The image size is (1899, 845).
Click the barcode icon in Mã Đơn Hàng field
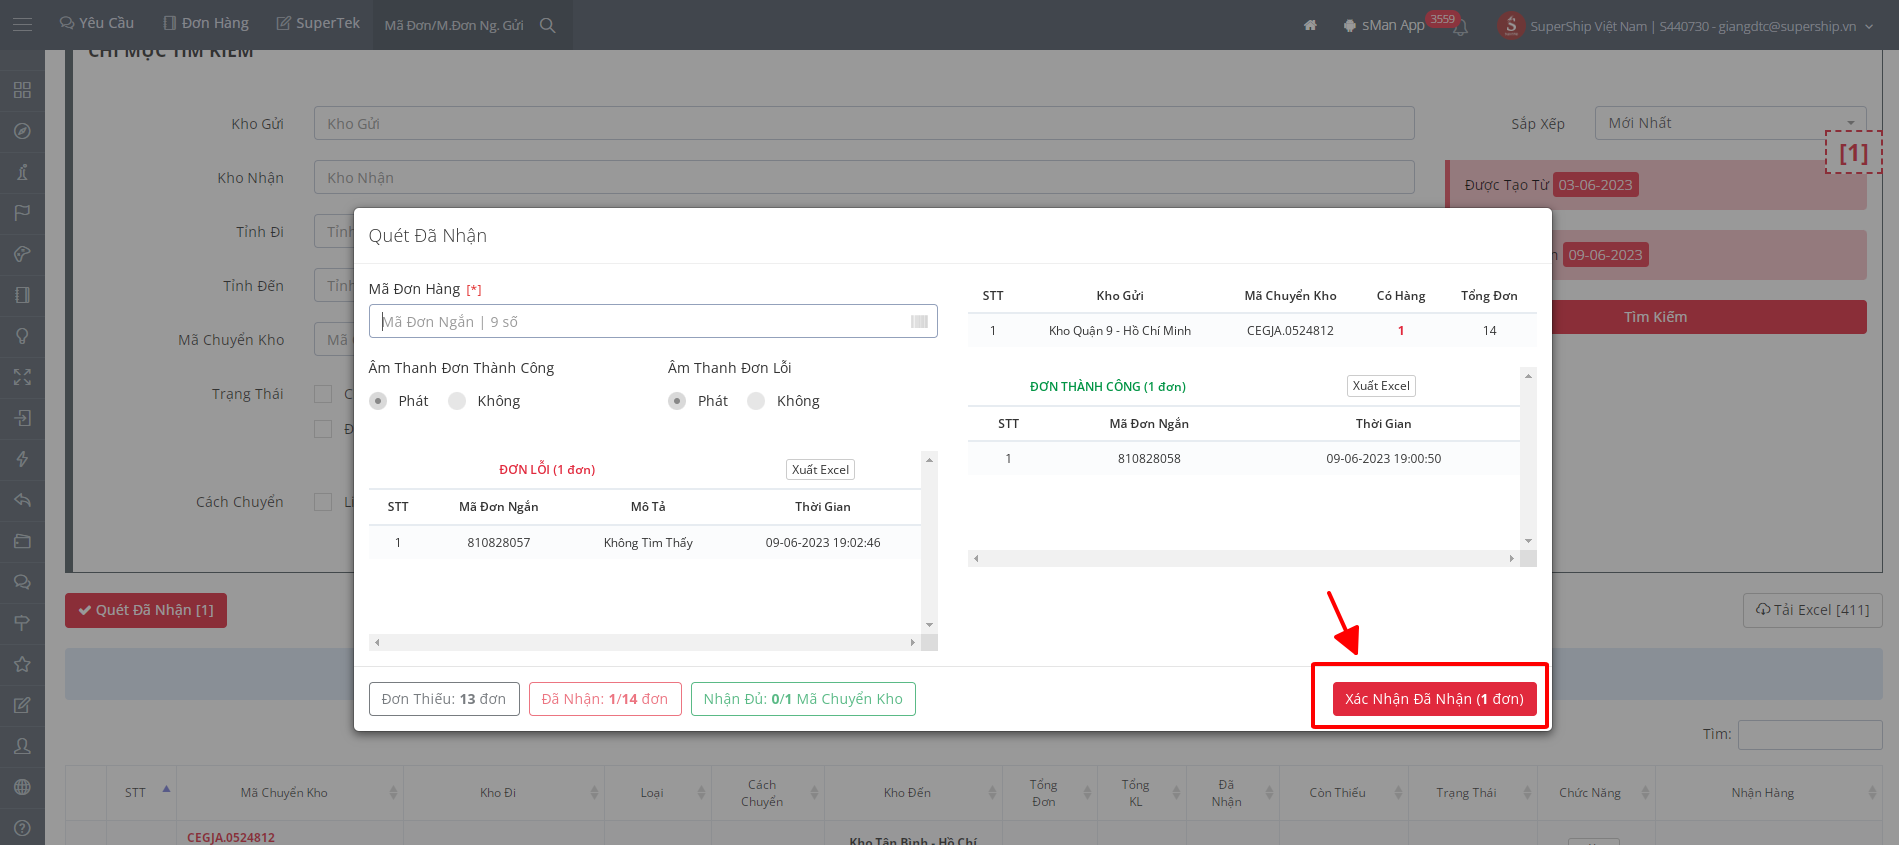tap(919, 322)
